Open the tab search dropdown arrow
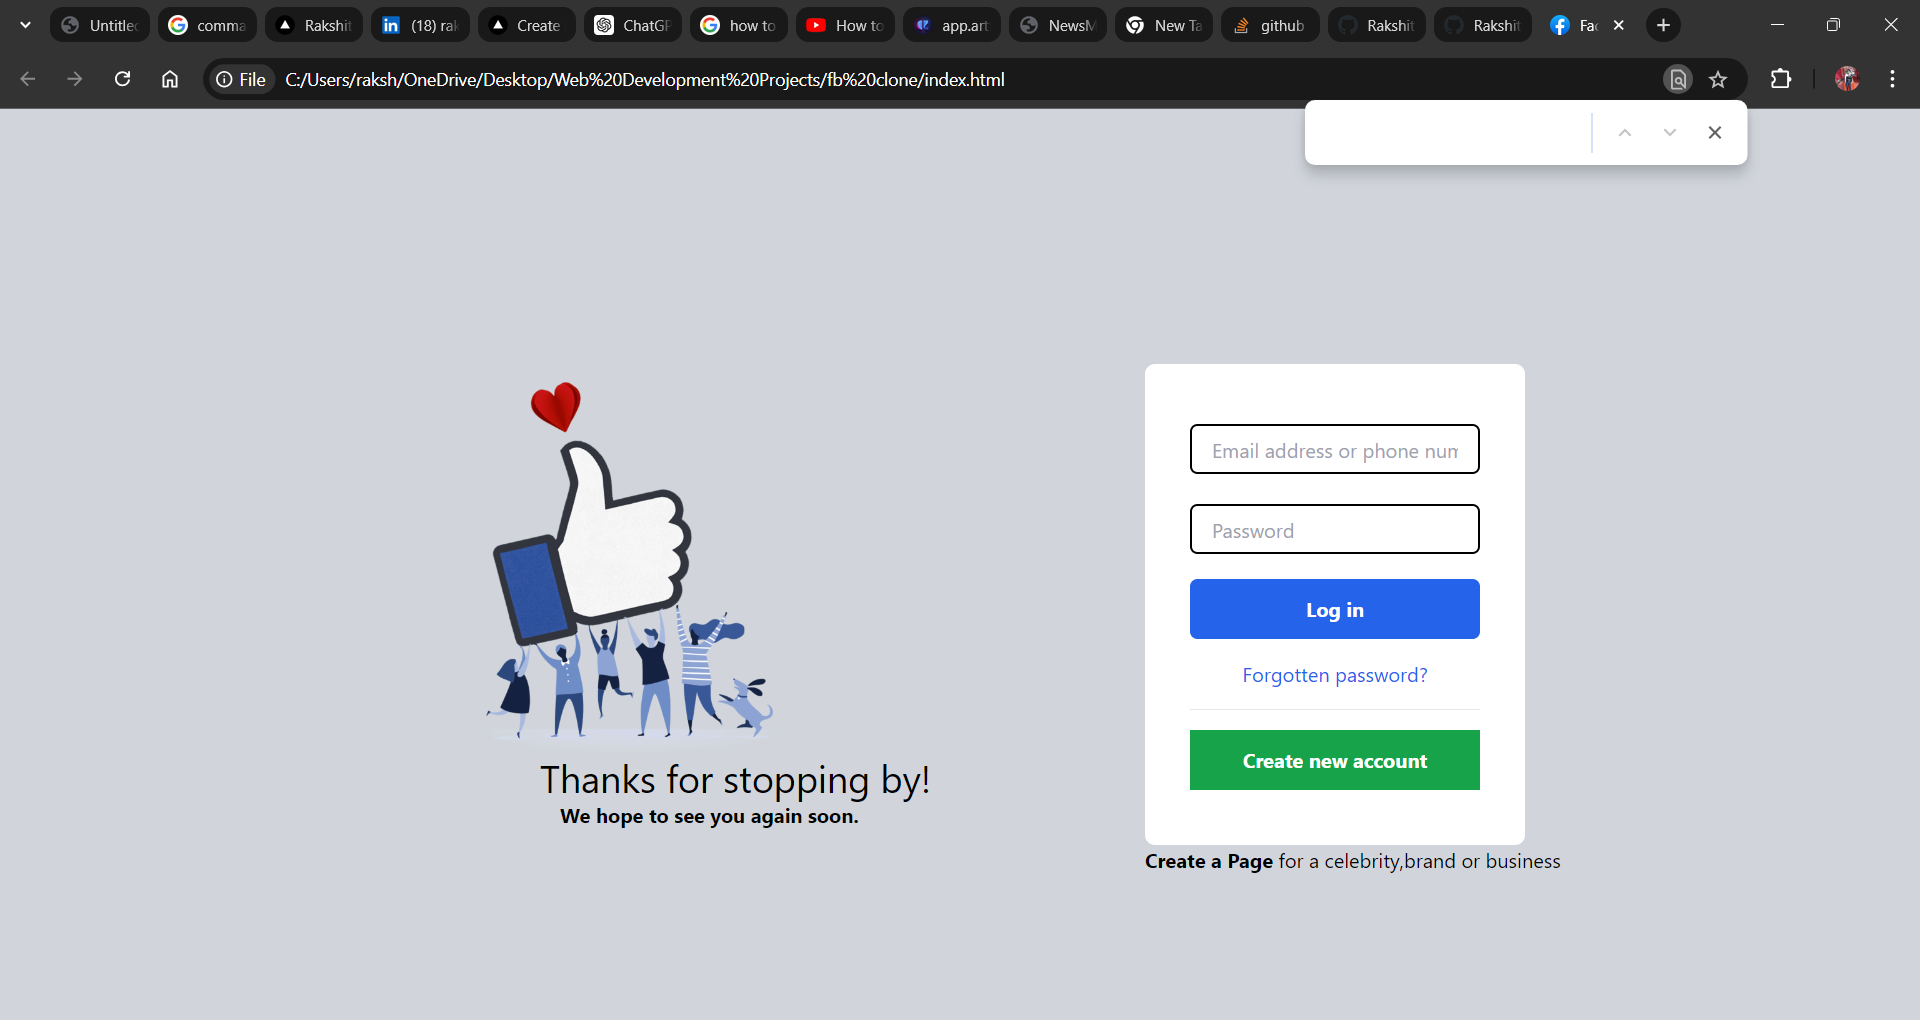The width and height of the screenshot is (1920, 1020). coord(25,25)
